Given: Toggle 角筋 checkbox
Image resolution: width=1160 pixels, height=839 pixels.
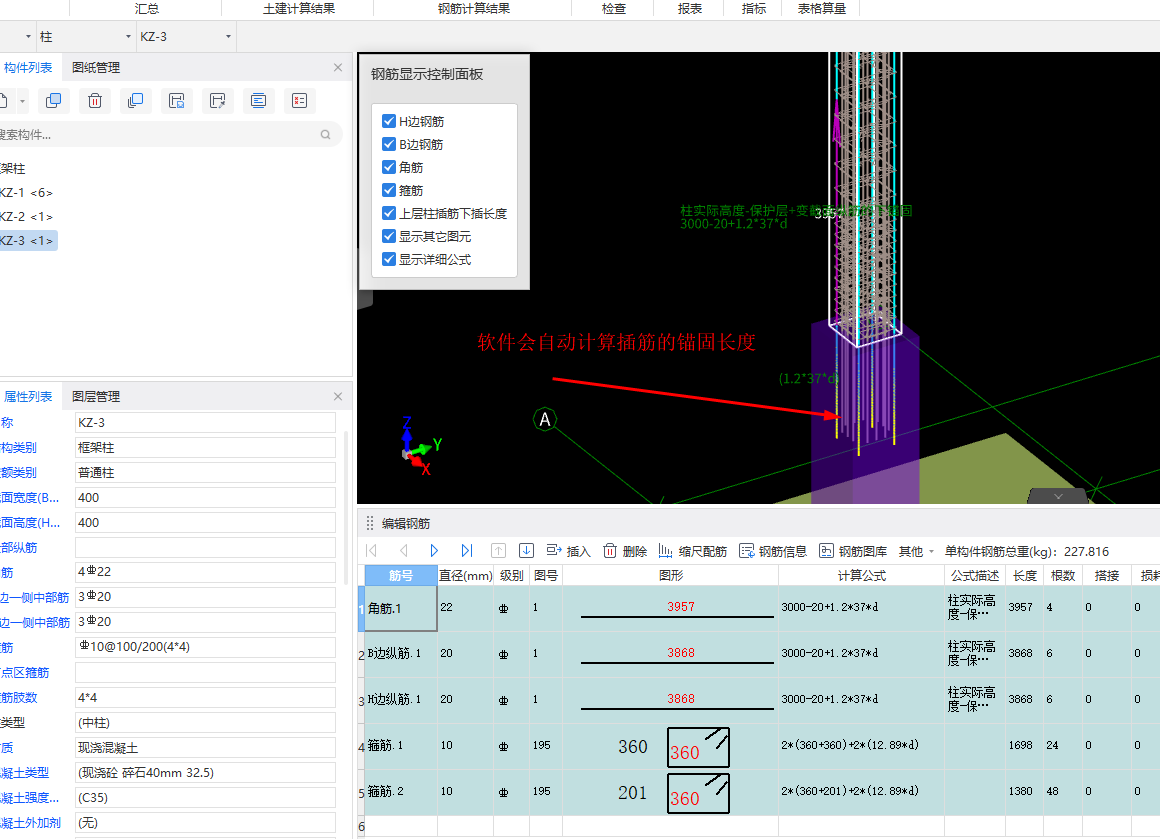Looking at the screenshot, I should [x=388, y=166].
